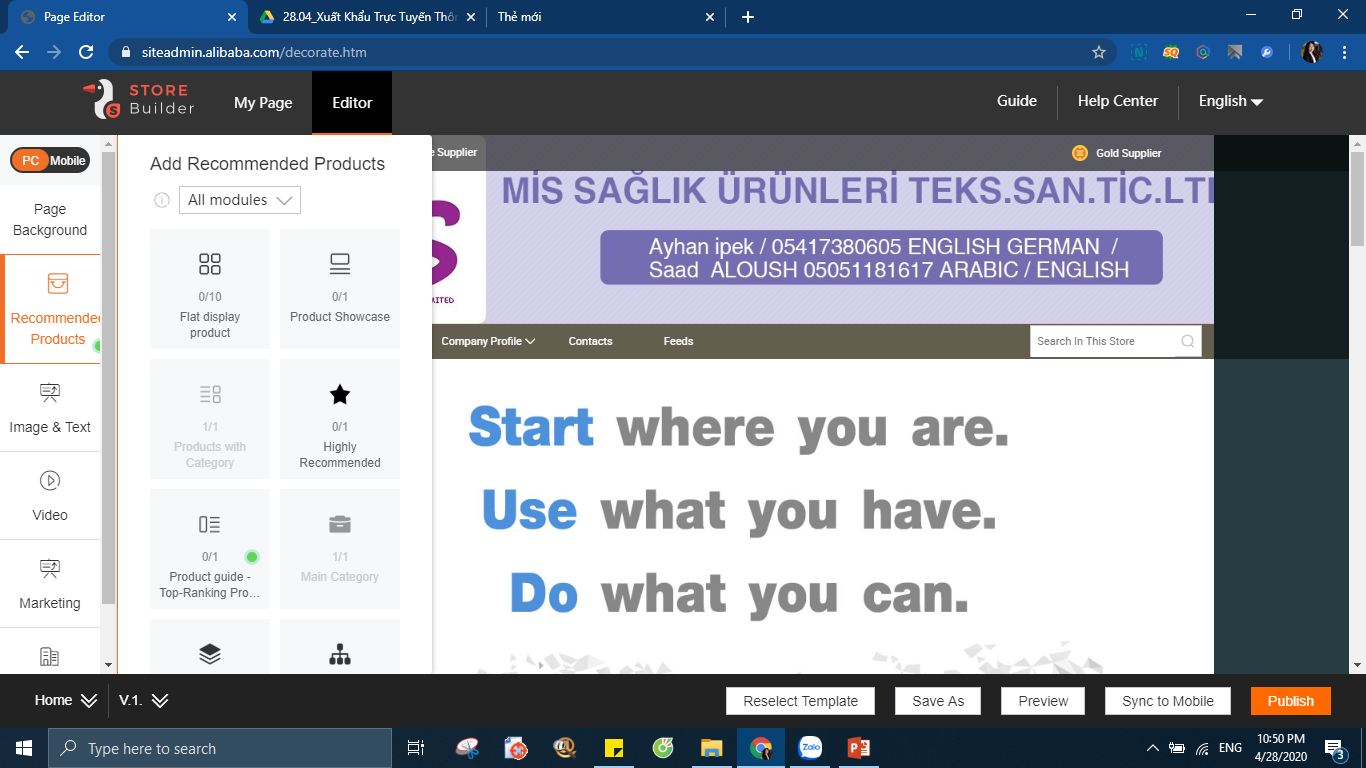Open the Video sidebar section
This screenshot has width=1366, height=768.
(50, 495)
